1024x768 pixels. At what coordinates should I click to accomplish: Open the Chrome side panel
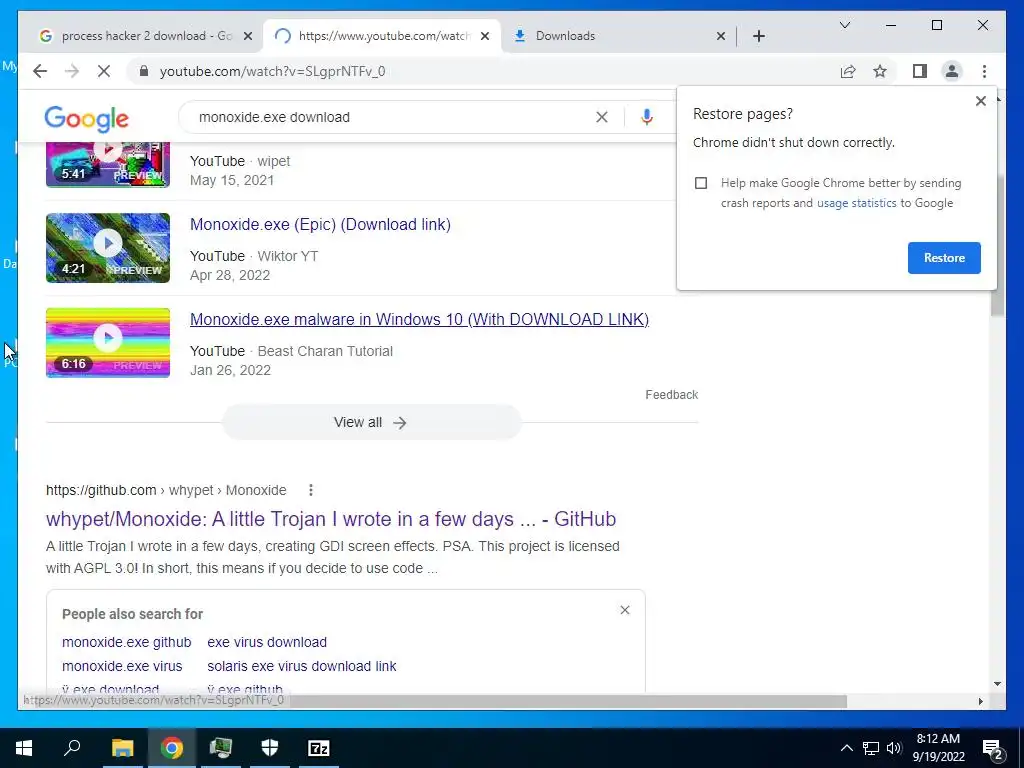[x=920, y=71]
